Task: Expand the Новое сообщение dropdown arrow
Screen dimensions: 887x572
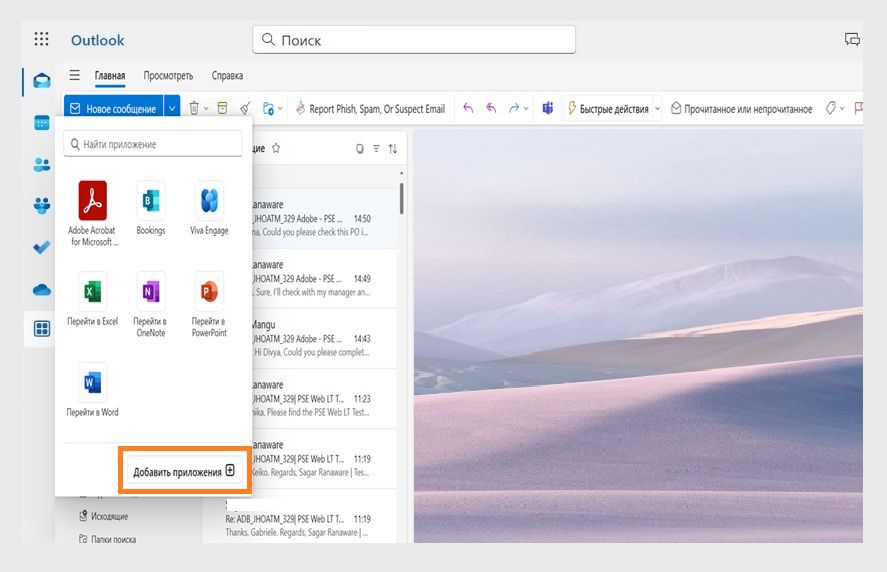Action: point(172,108)
